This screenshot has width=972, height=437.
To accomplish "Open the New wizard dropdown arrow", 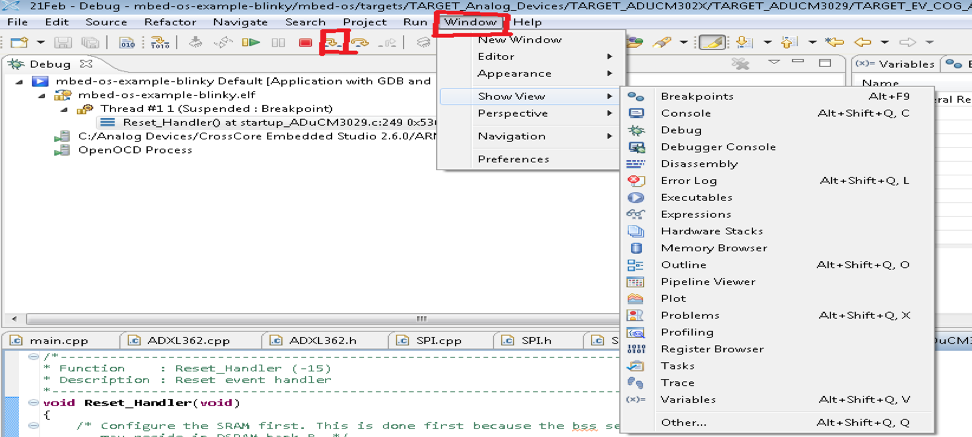I will [41, 42].
